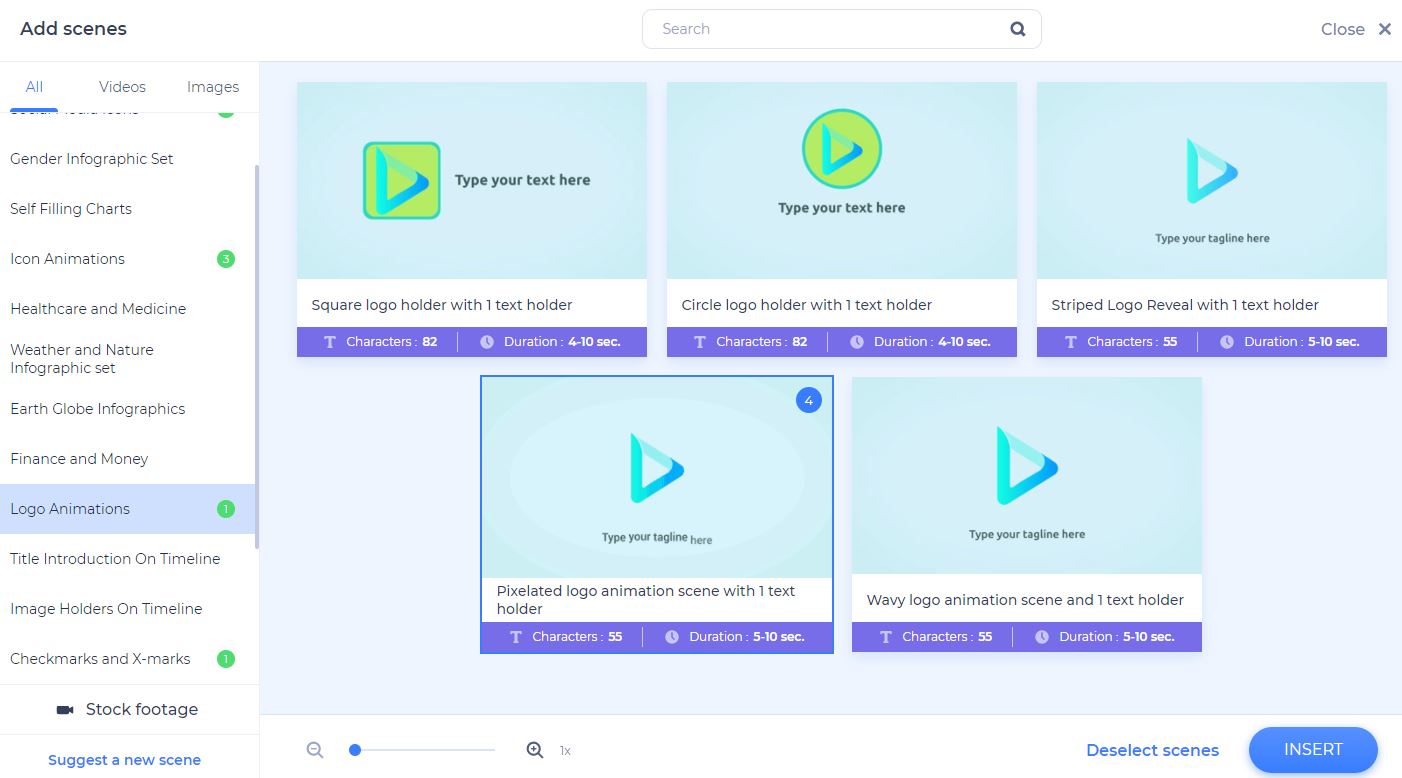Click the Duration clock icon on Striped Logo Reveal
Image resolution: width=1402 pixels, height=778 pixels.
click(x=1227, y=341)
